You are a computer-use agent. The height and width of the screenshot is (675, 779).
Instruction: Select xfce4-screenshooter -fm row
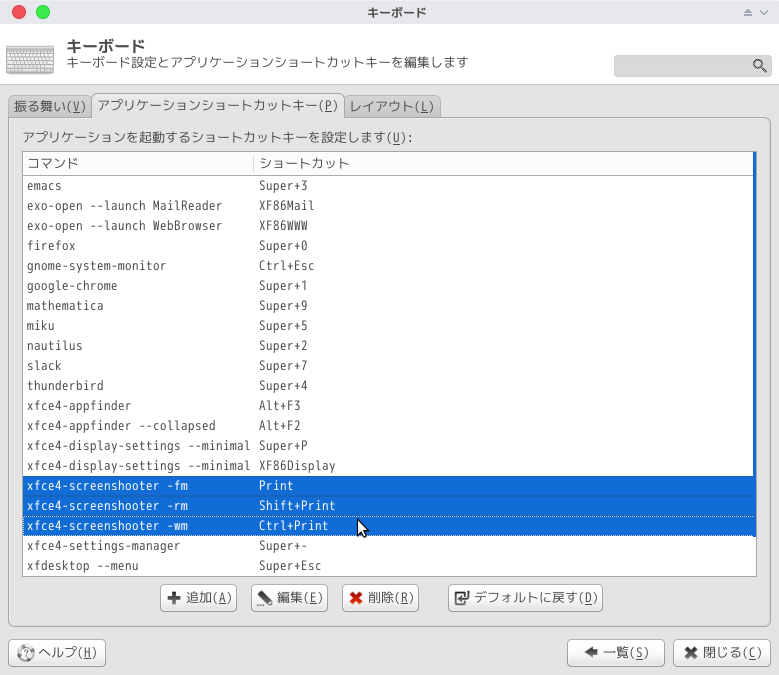[390, 486]
